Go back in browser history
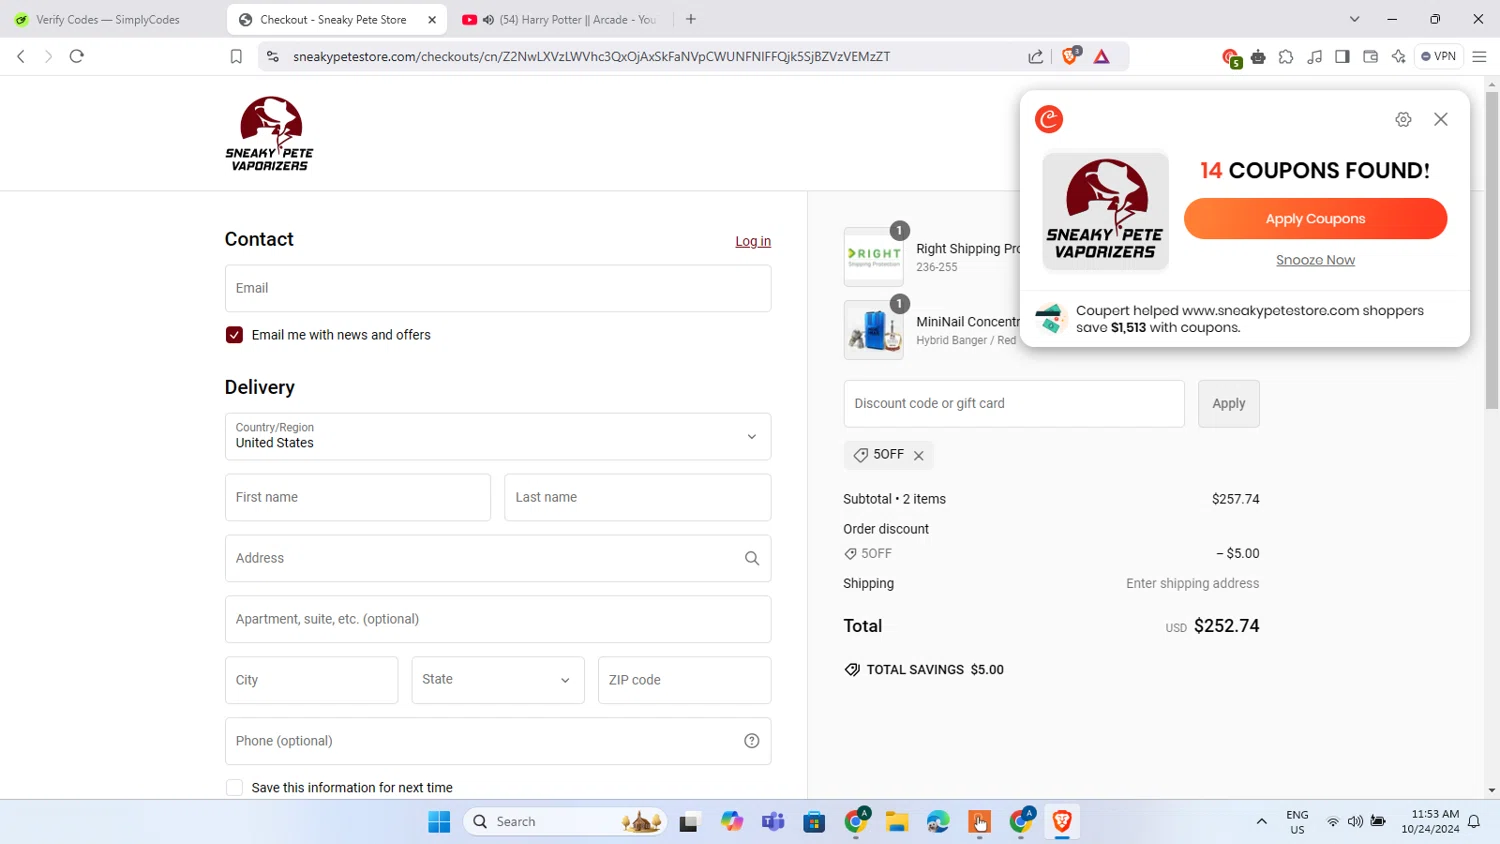Screen dimensions: 1500x844 (x=21, y=56)
